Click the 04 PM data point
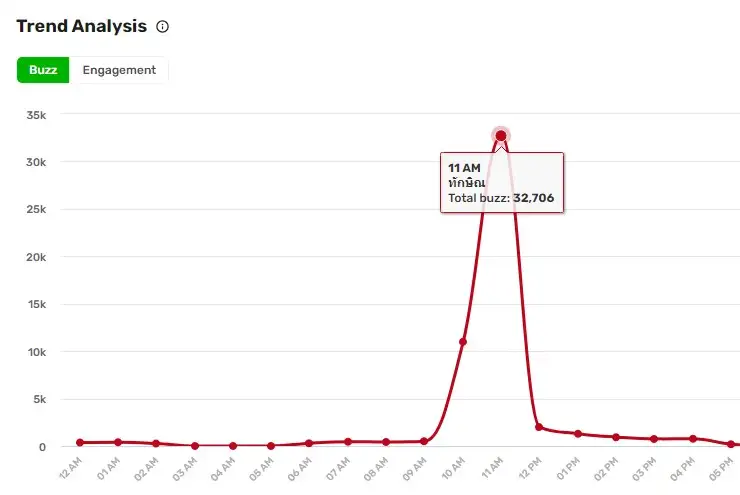740x495 pixels. [692, 439]
